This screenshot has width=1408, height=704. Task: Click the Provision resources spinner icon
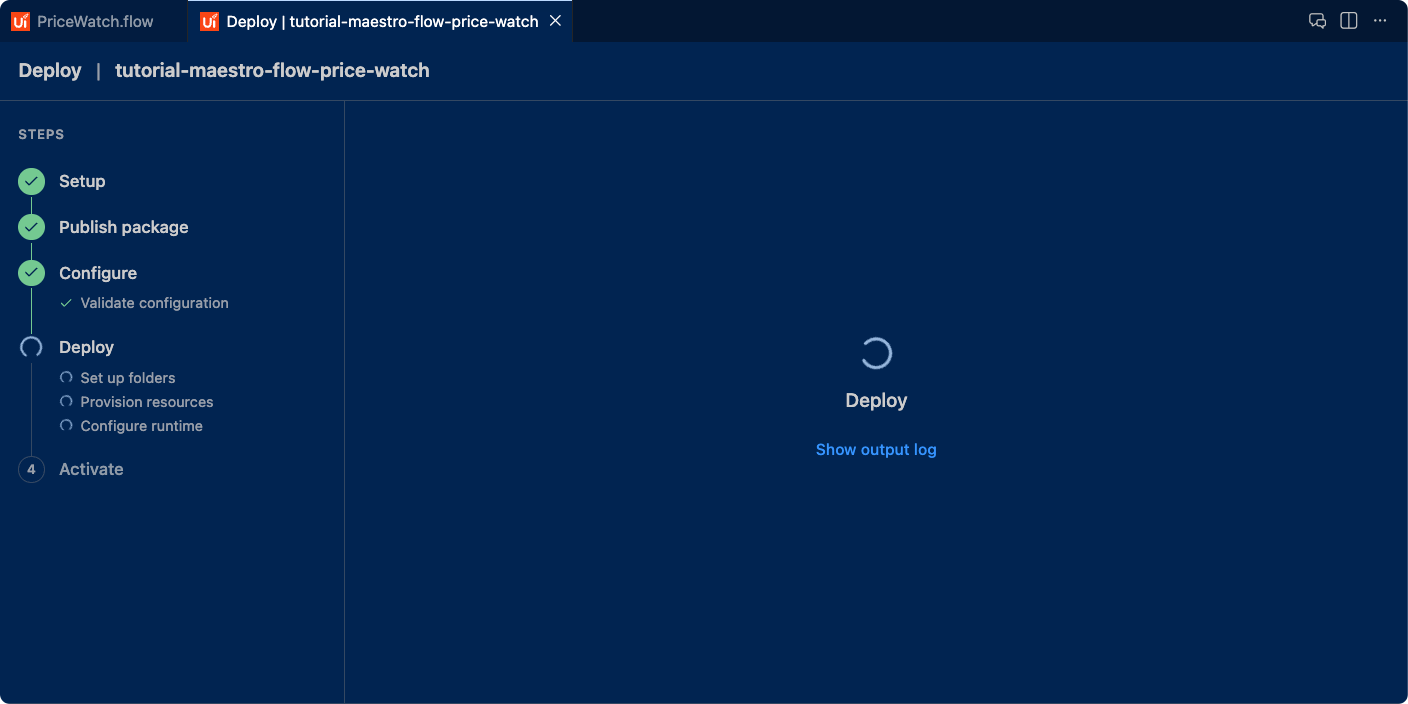click(66, 402)
